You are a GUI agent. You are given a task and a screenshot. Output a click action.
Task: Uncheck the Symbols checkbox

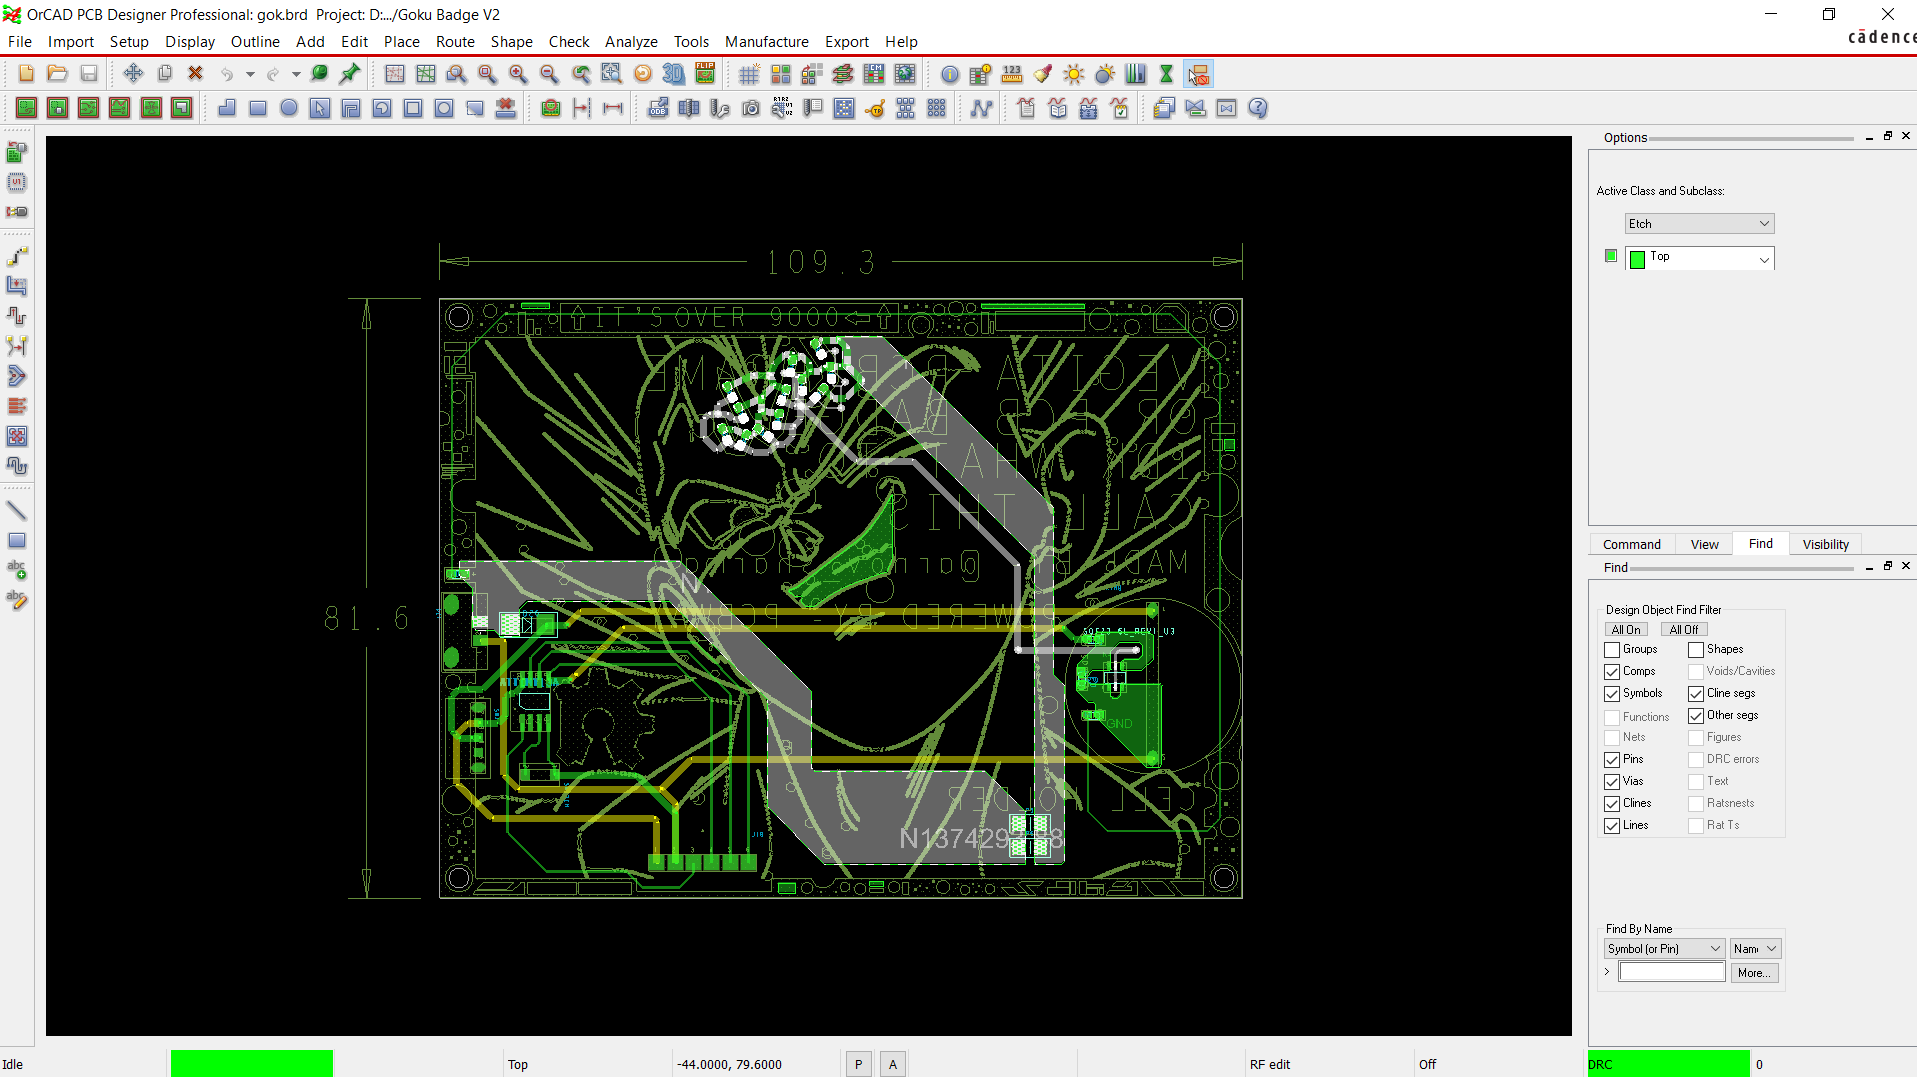point(1612,694)
